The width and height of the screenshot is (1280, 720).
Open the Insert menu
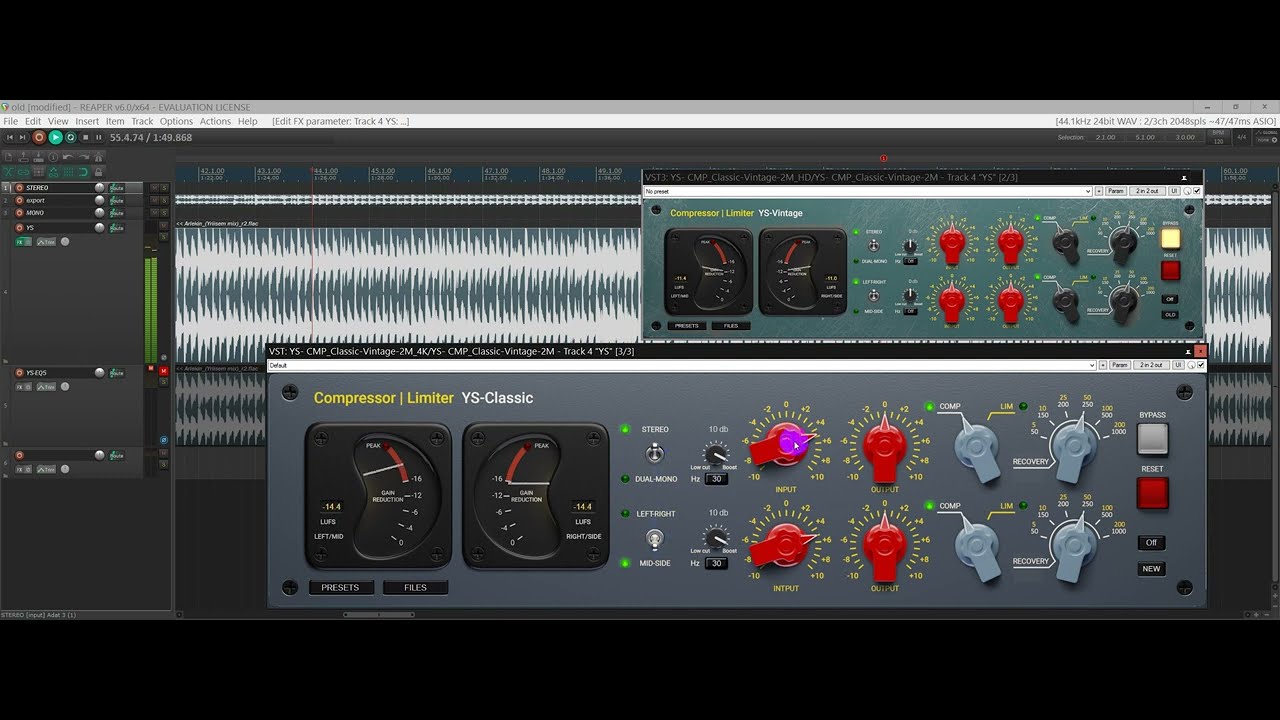[87, 121]
